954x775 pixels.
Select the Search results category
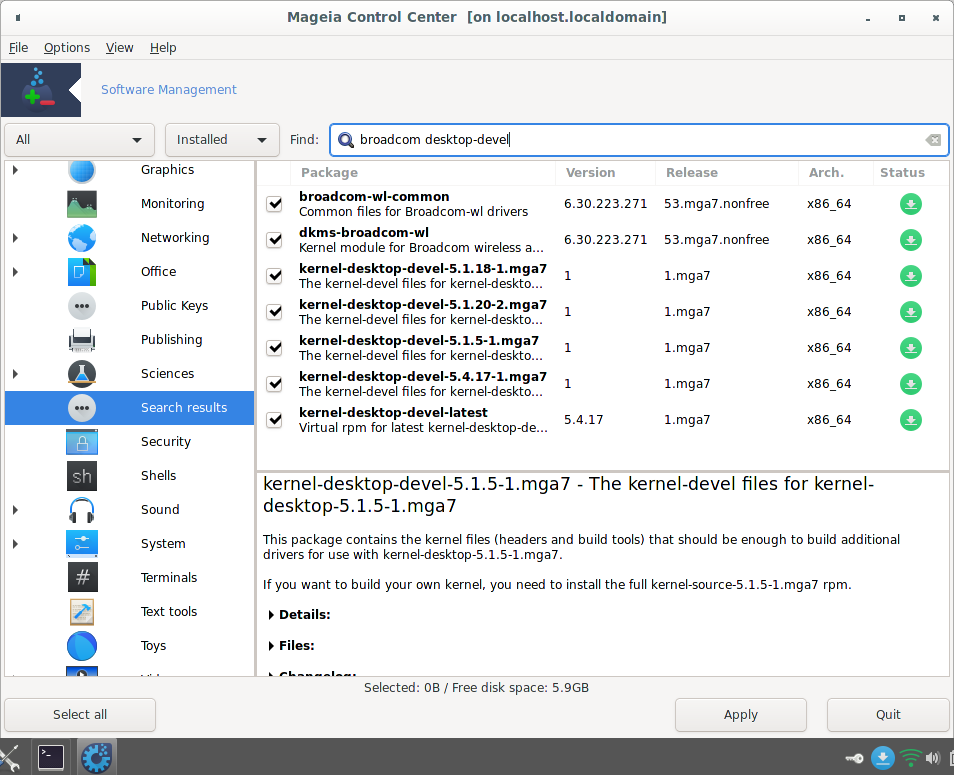130,408
